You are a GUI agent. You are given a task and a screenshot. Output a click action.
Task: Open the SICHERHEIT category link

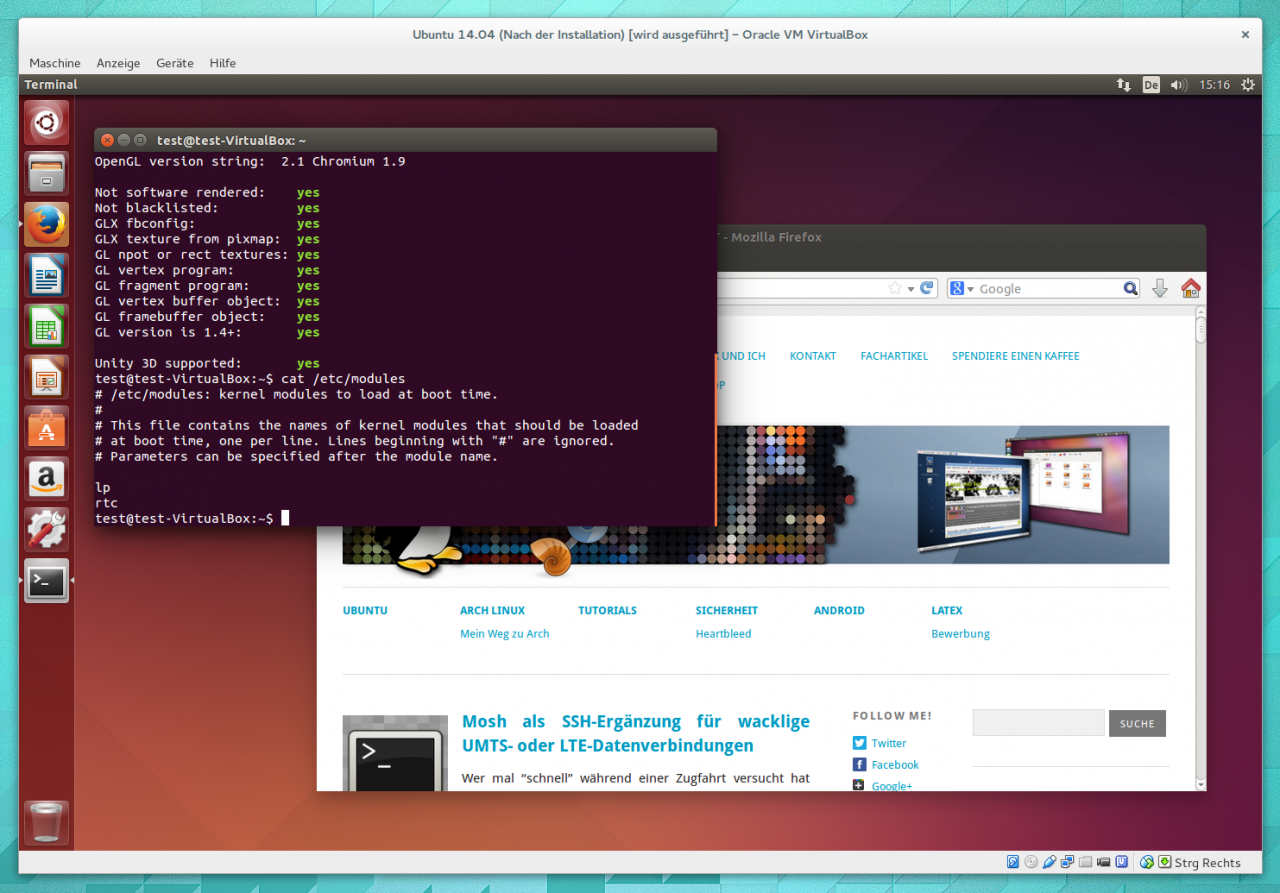click(x=727, y=610)
